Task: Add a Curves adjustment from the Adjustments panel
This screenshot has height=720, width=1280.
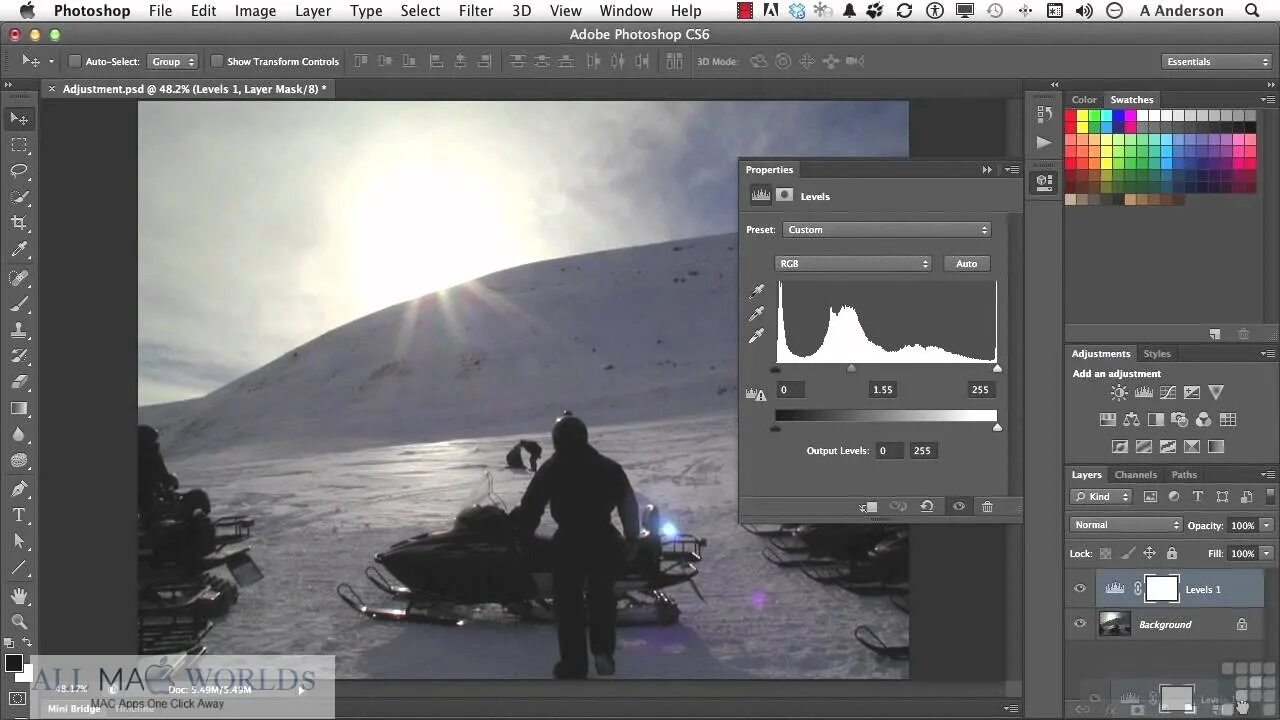Action: (1168, 392)
